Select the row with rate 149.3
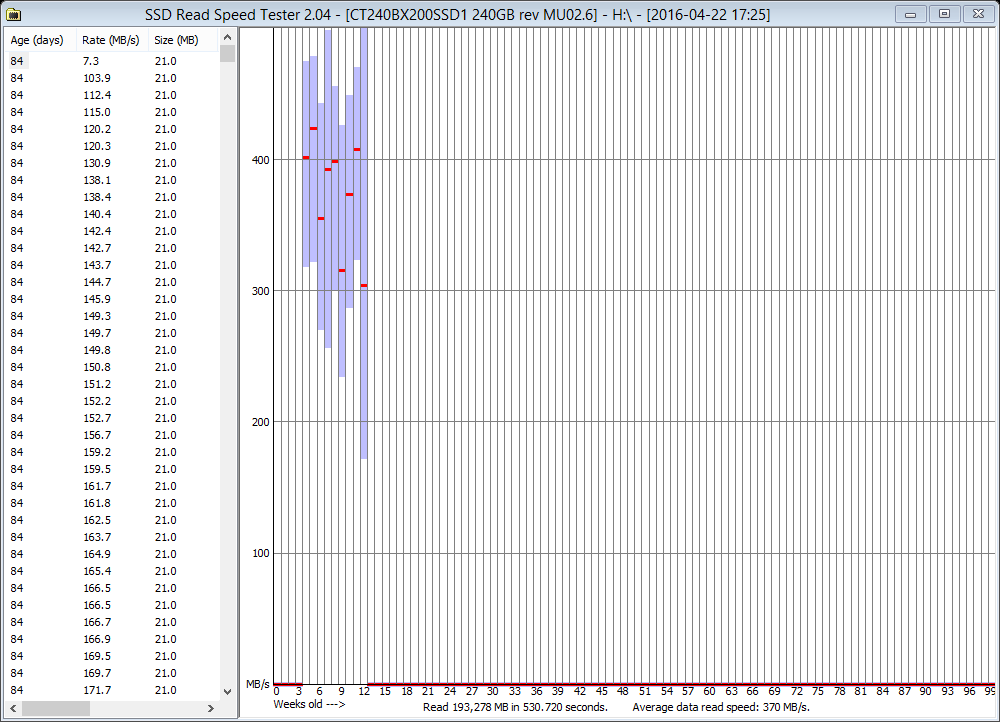This screenshot has height=722, width=1000. [x=112, y=316]
